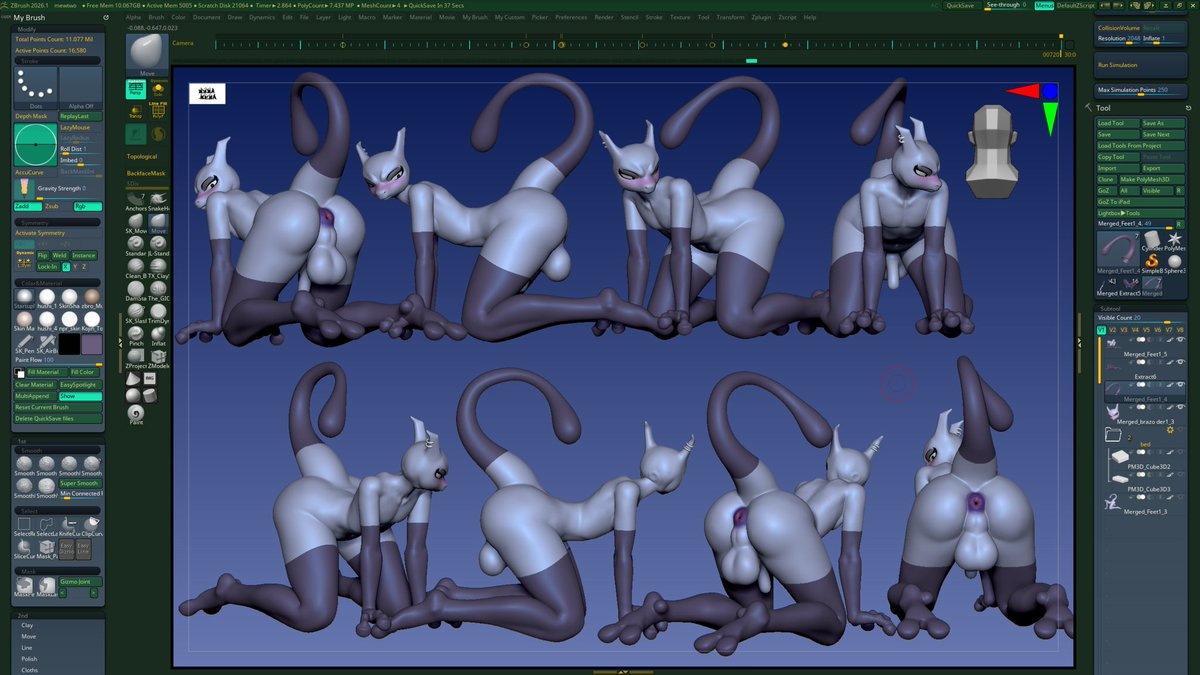The height and width of the screenshot is (675, 1200).
Task: Select the SliceCurve brush
Action: [24, 548]
